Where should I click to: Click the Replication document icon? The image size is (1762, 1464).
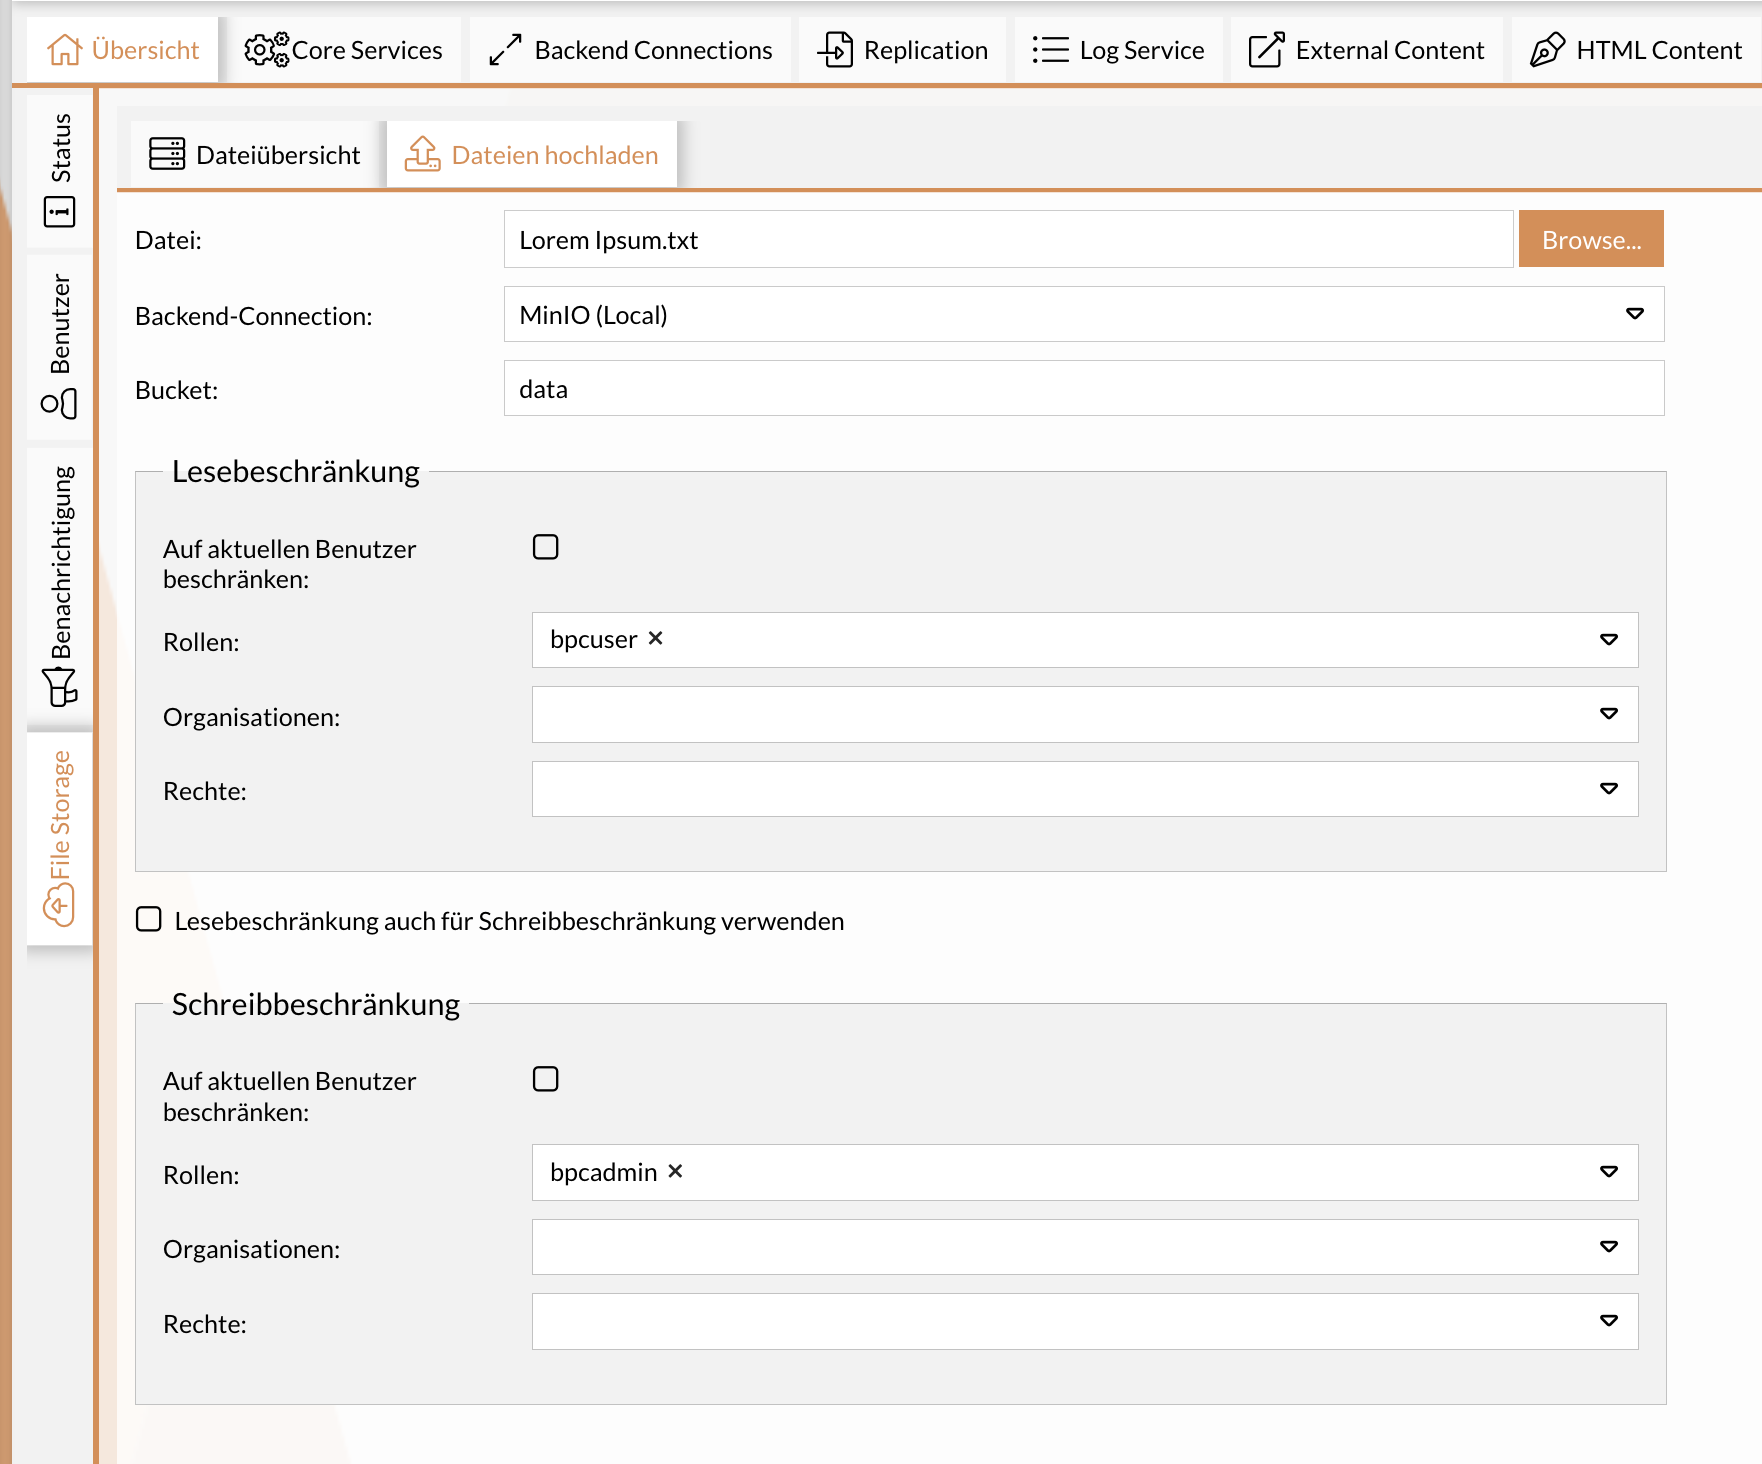(835, 50)
